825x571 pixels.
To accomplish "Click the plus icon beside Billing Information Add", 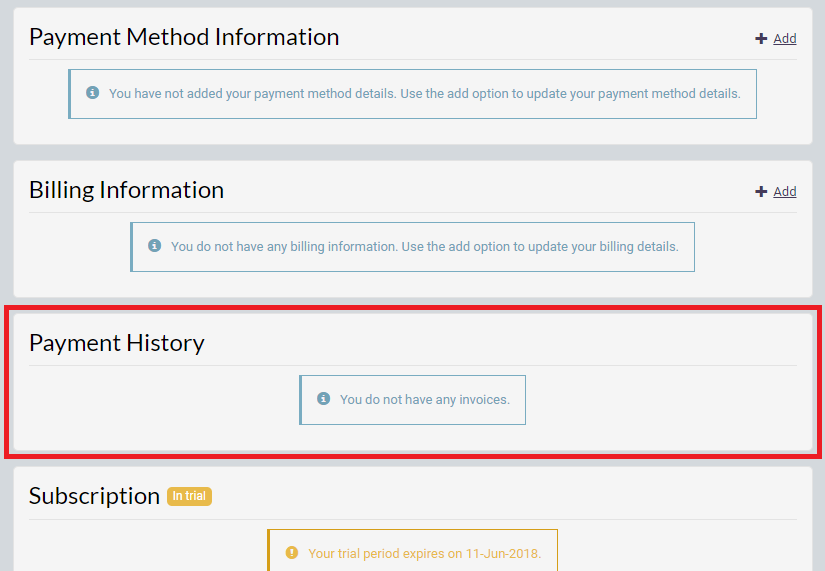I will click(761, 192).
